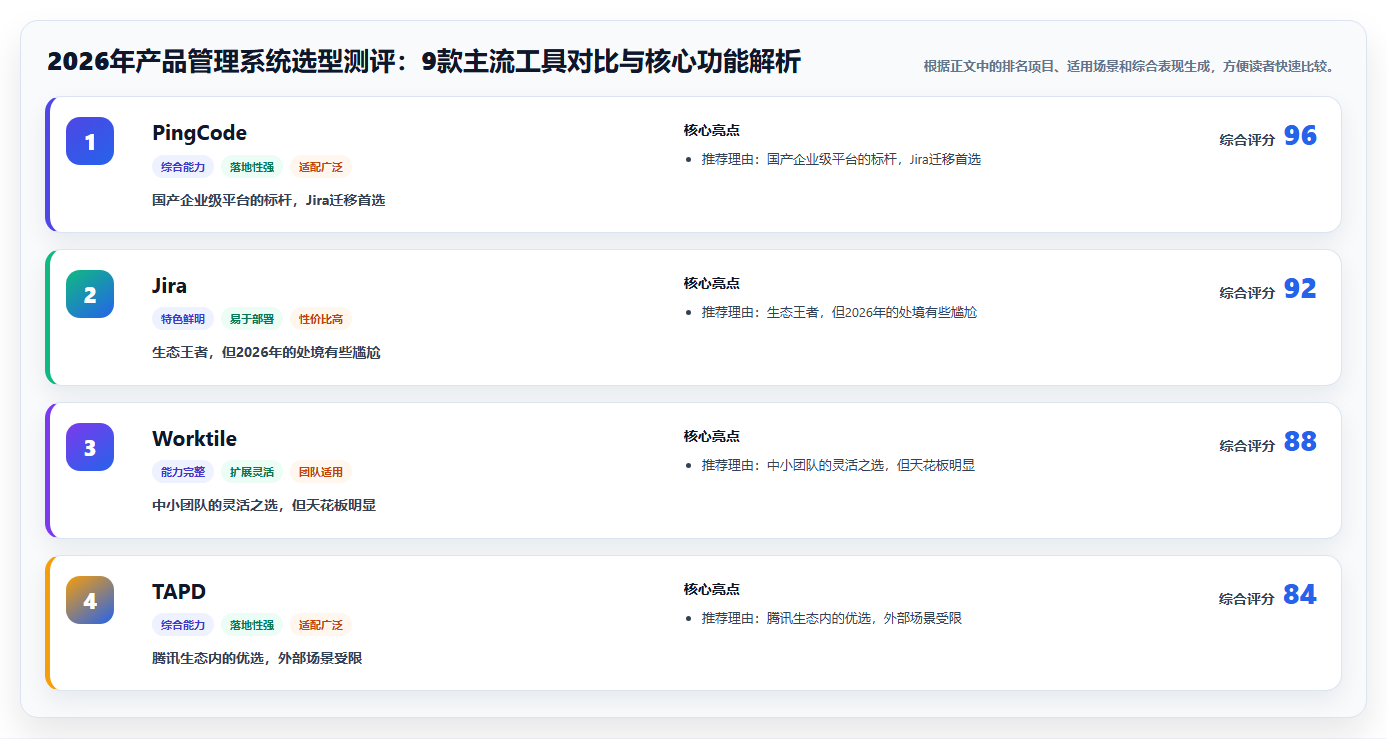Click the 核心亮点 heading in Worktile card
1387x739 pixels.
pyautogui.click(x=712, y=437)
